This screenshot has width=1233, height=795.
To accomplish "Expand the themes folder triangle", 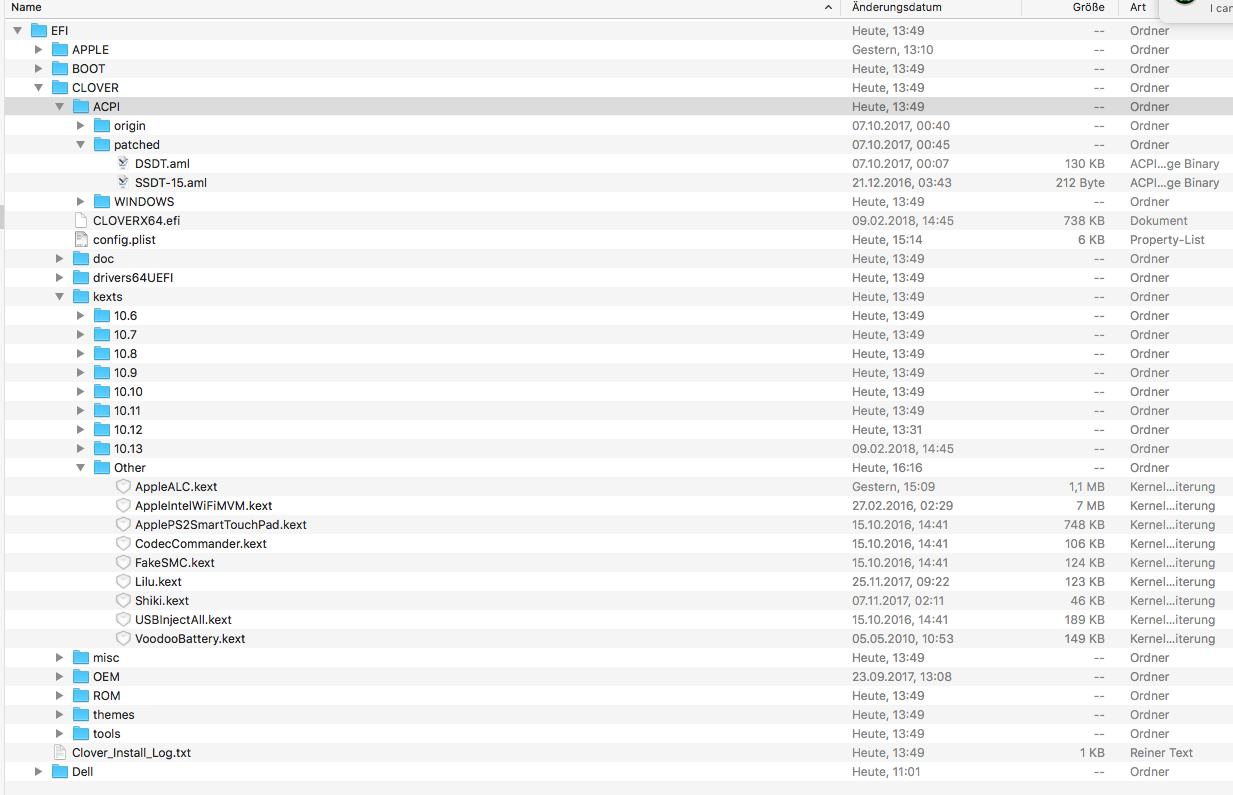I will point(60,715).
